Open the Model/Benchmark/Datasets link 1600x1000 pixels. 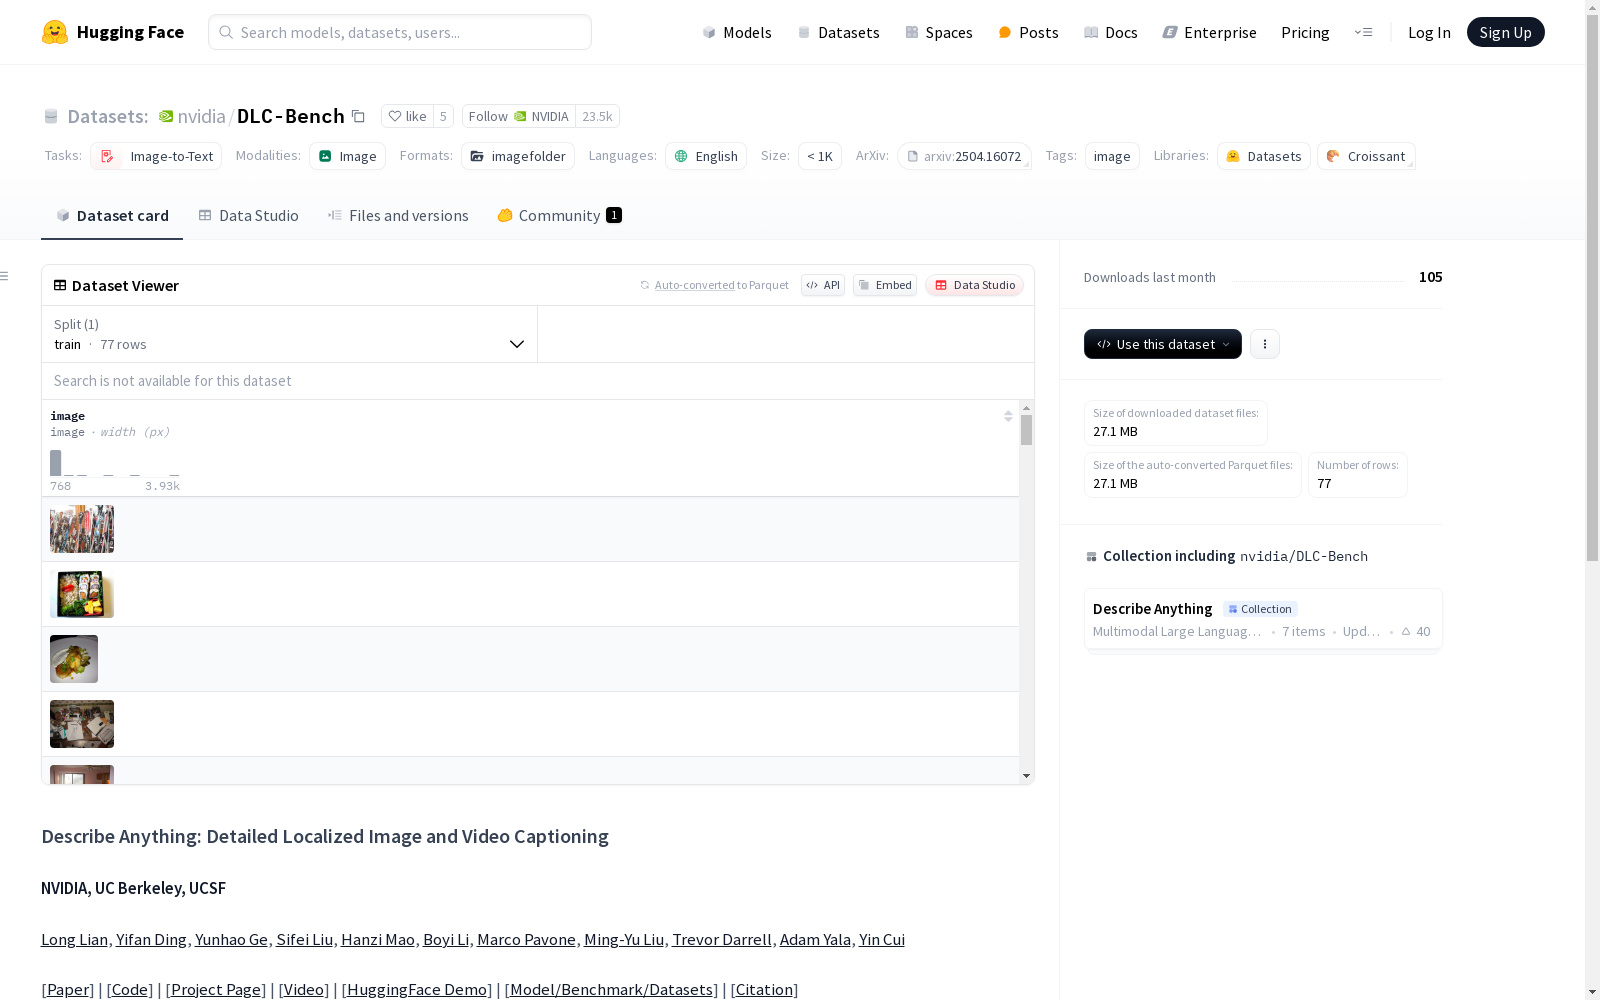[x=612, y=989]
